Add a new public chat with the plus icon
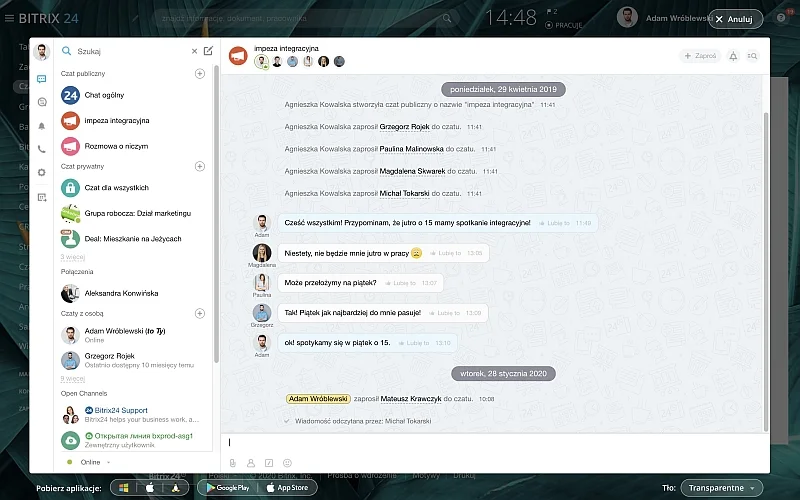Screen dimensions: 800x500 pos(200,73)
